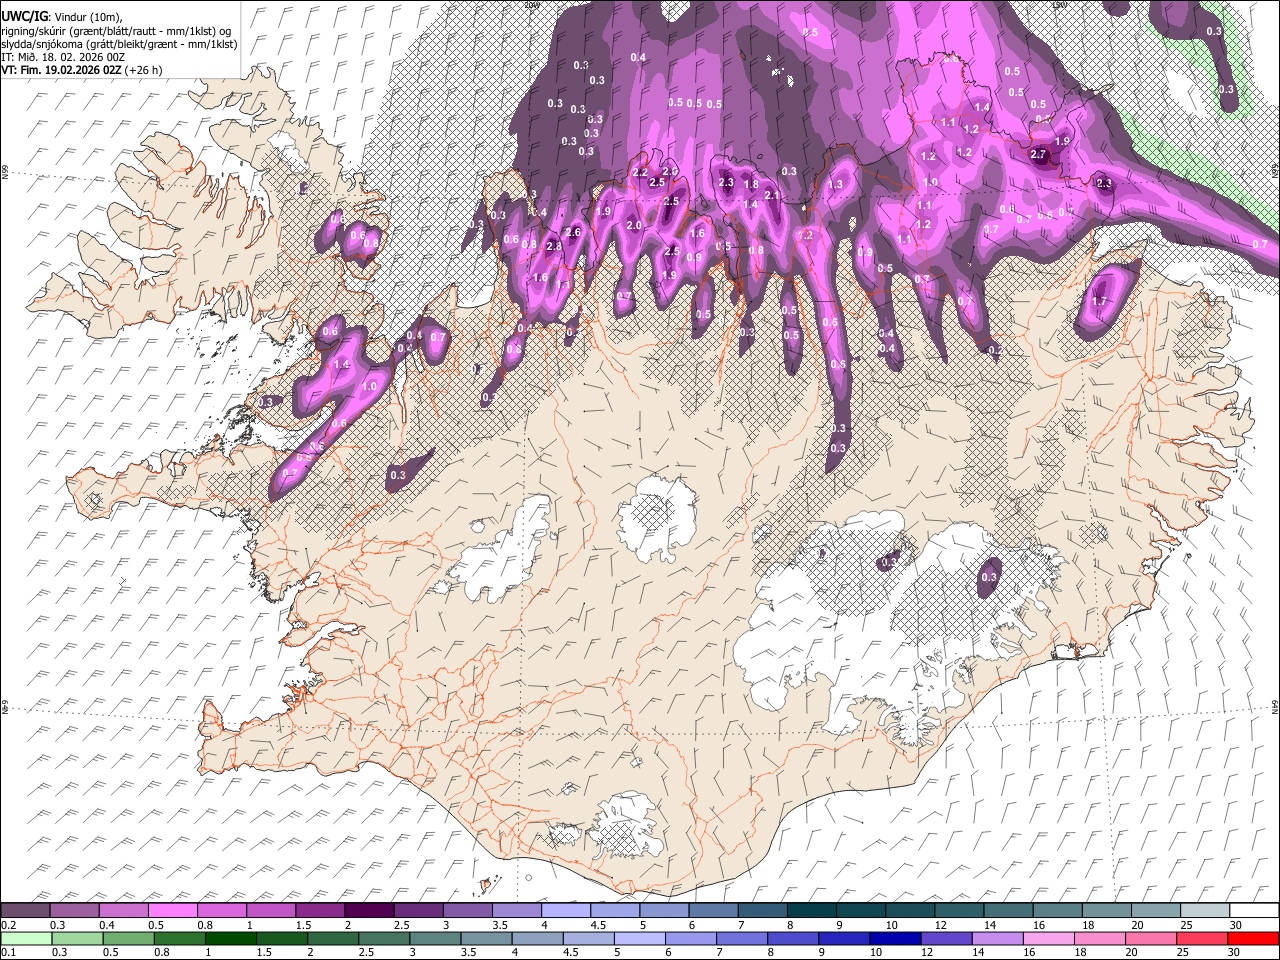This screenshot has height=960, width=1280.
Task: Click the pale lavender 4–4.5 swatch in the purple scale
Action: pos(566,911)
